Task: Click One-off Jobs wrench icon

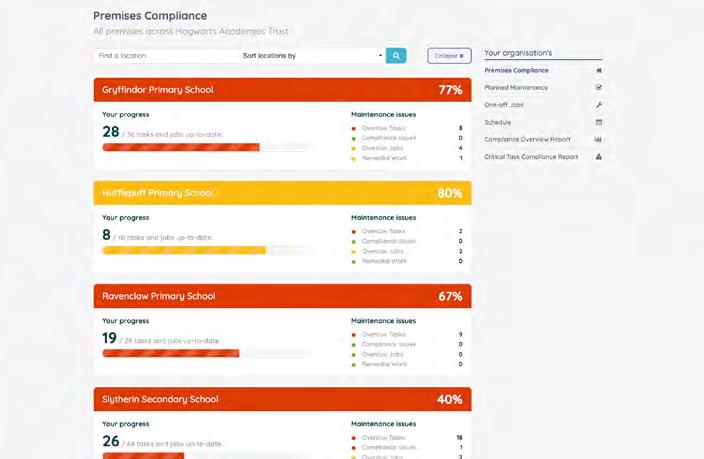Action: pos(598,105)
